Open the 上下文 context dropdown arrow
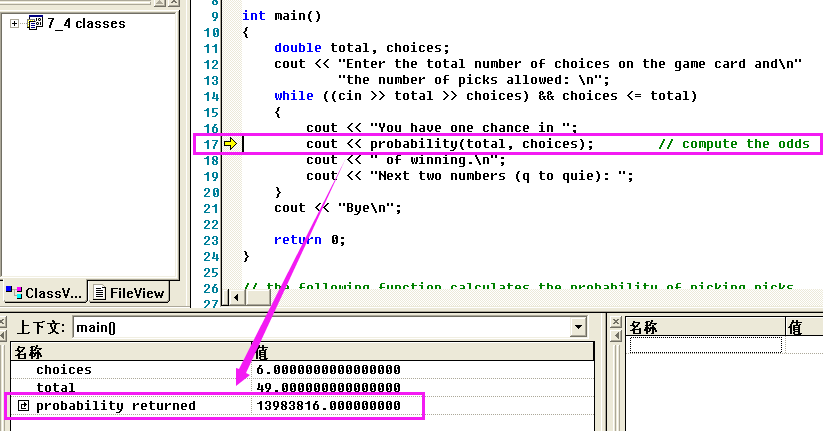The height and width of the screenshot is (431, 823). point(578,327)
